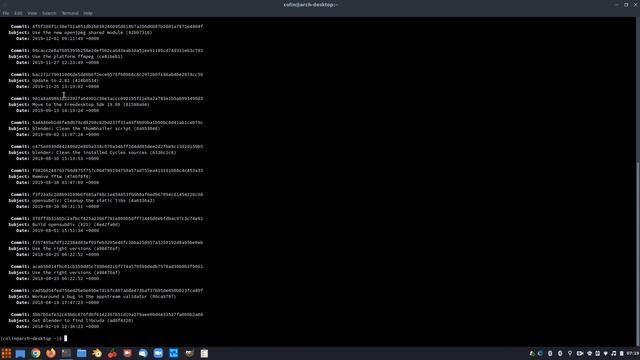
Task: Open the cherries icon app in the taskbar
Action: [x=112, y=353]
